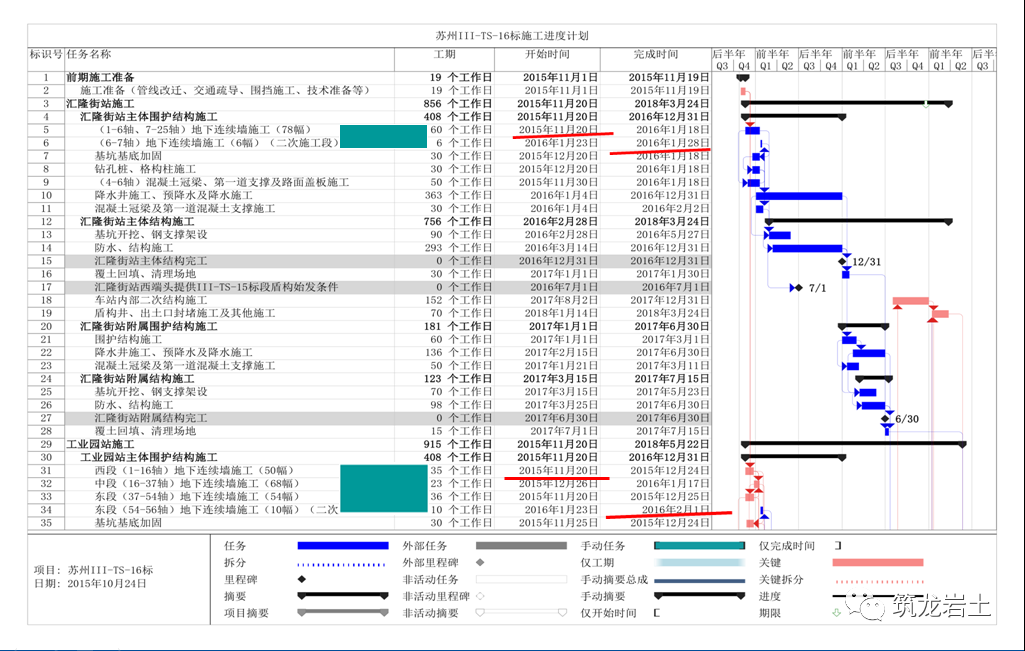This screenshot has height=651, width=1025.
Task: Click the green arrow icon beside 期限 in legend
Action: tap(837, 613)
